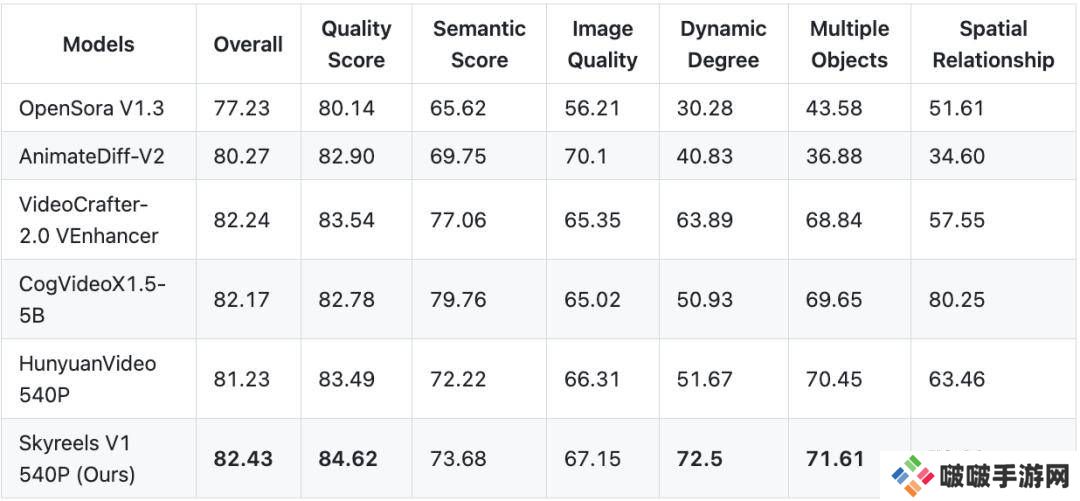
Task: Click the HunyuanVideo 540P row label
Action: [87, 379]
